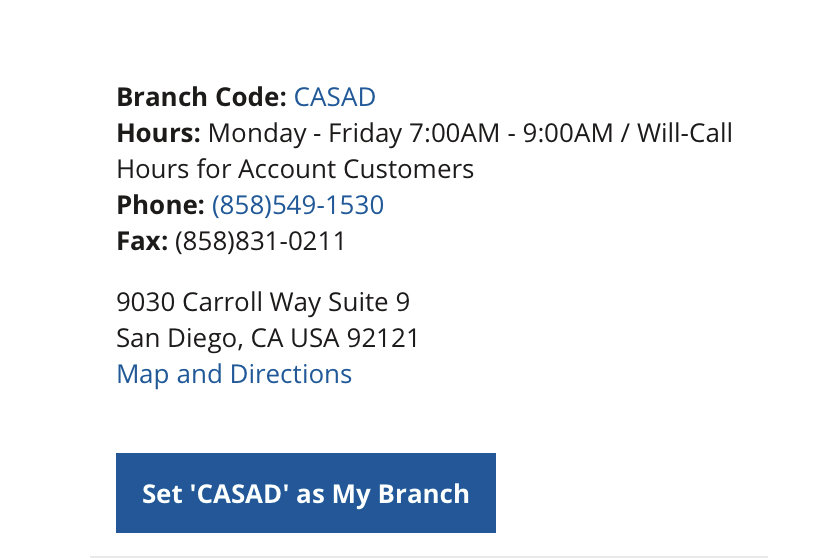Click the bold Branch Code label
828x558 pixels.
[202, 97]
